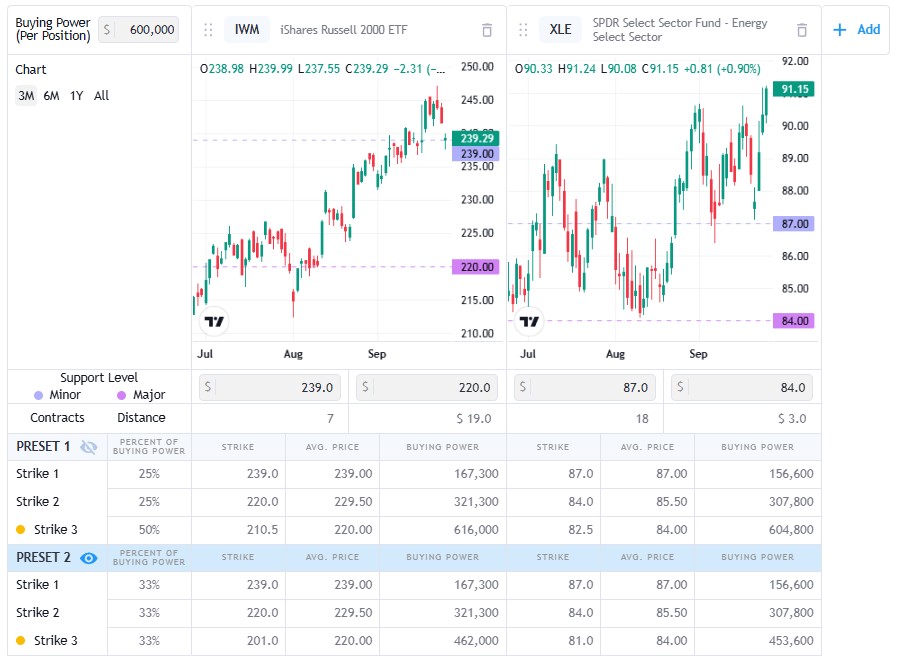
Task: Click the 220.00 major support label on IWM chart
Action: tap(474, 267)
